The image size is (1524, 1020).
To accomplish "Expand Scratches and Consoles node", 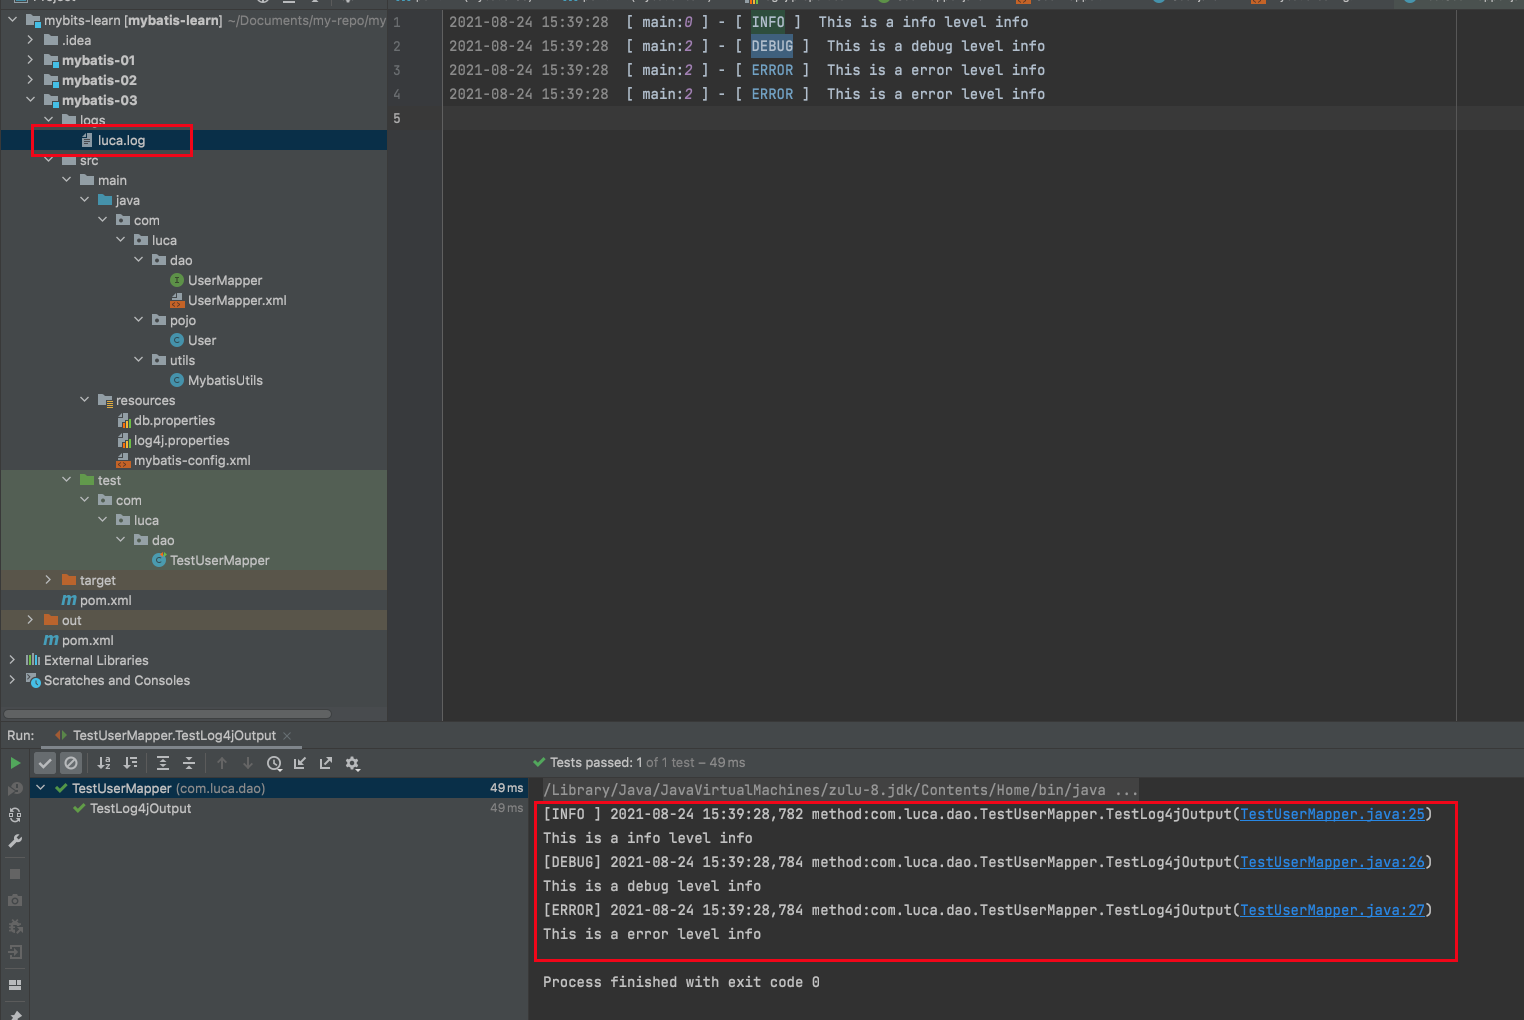I will [12, 680].
